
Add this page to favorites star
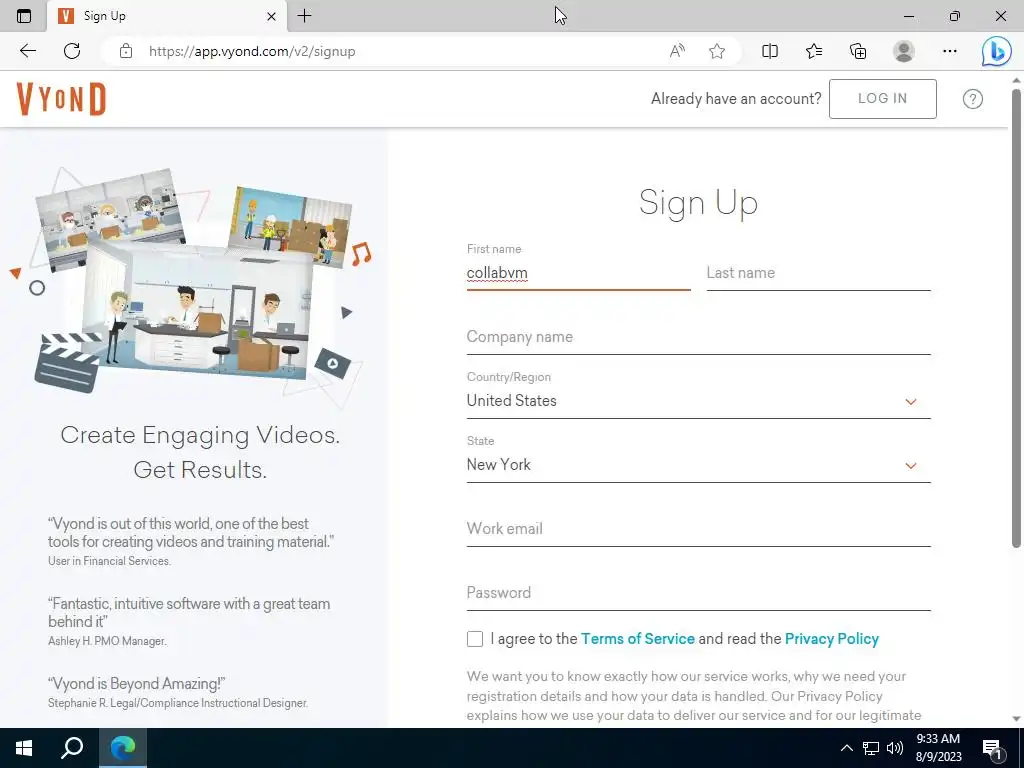716,51
